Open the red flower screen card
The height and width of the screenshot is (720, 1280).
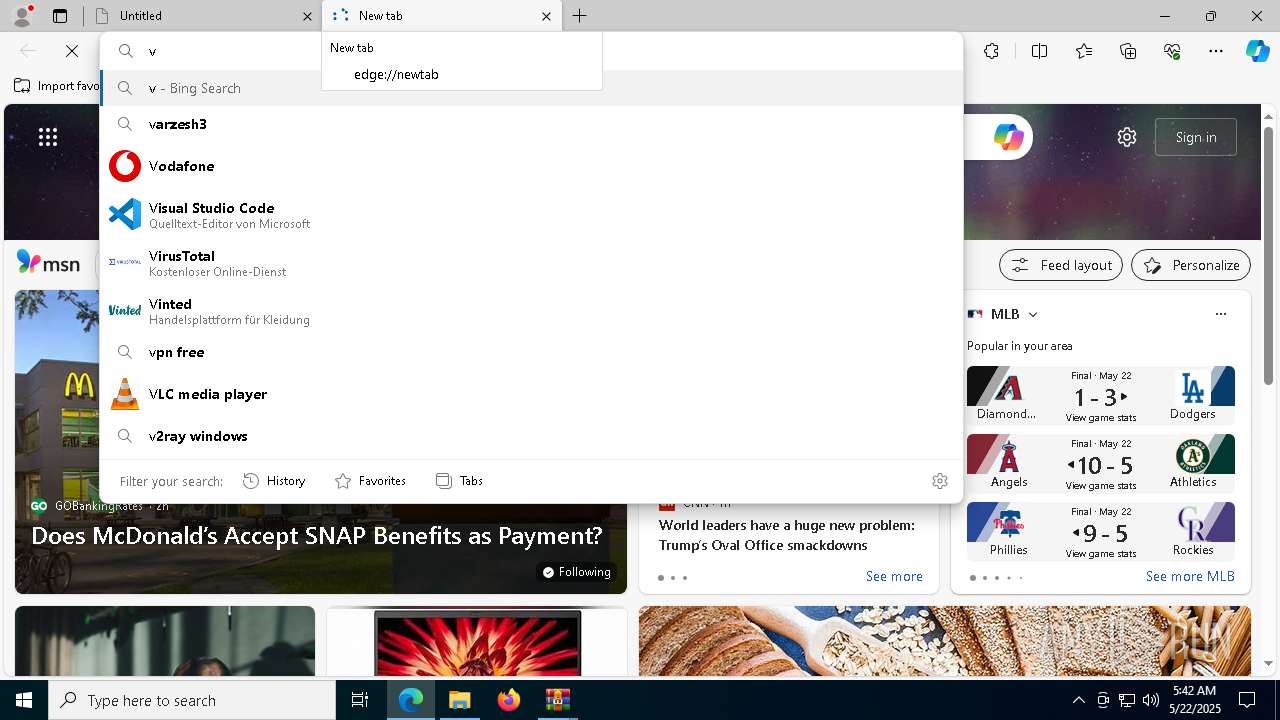point(477,641)
